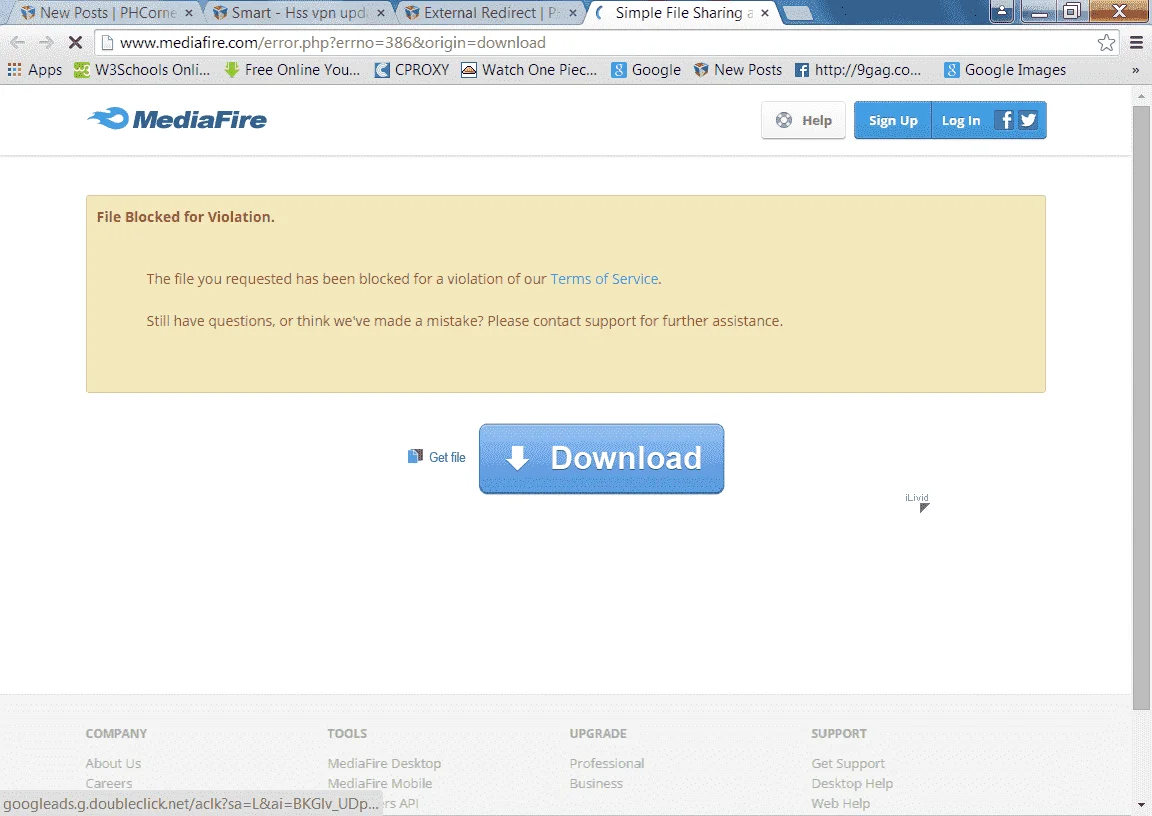This screenshot has height=816, width=1152.
Task: Open the Business upgrade link
Action: (x=596, y=783)
